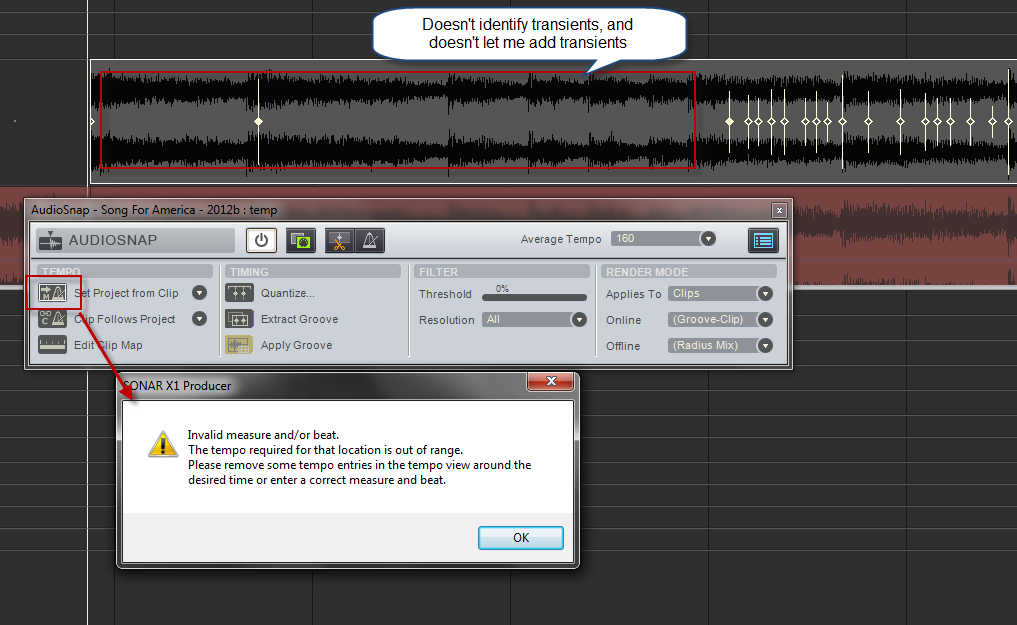Click the Clip Follows Project icon
This screenshot has width=1017, height=625.
click(52, 319)
